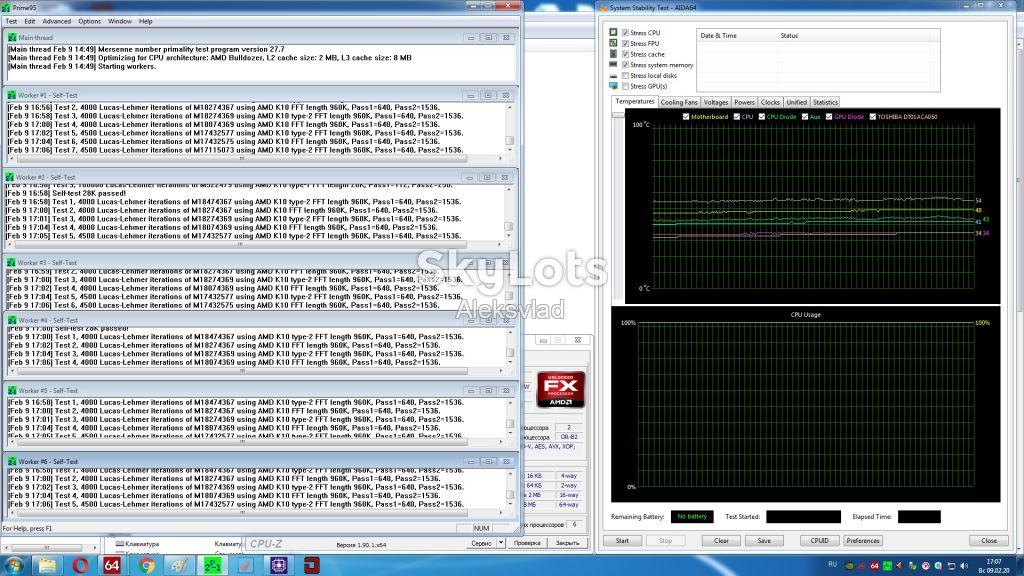Viewport: 1024px width, 576px height.
Task: Click the Close button in AIDA64
Action: pyautogui.click(x=989, y=541)
